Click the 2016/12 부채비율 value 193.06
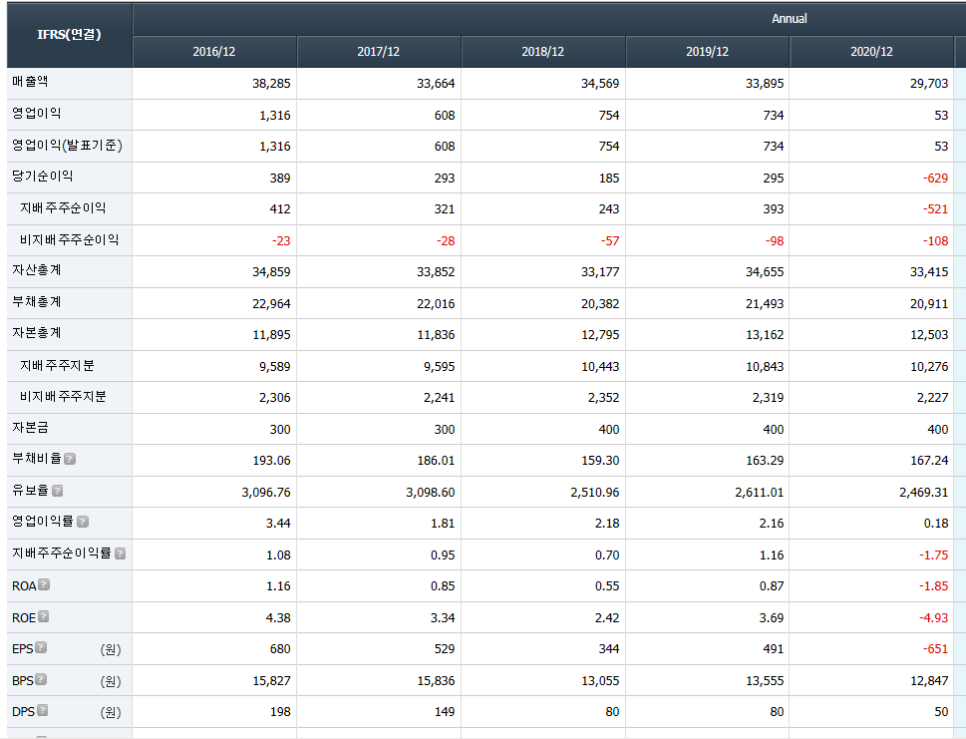The height and width of the screenshot is (739, 966). (272, 461)
